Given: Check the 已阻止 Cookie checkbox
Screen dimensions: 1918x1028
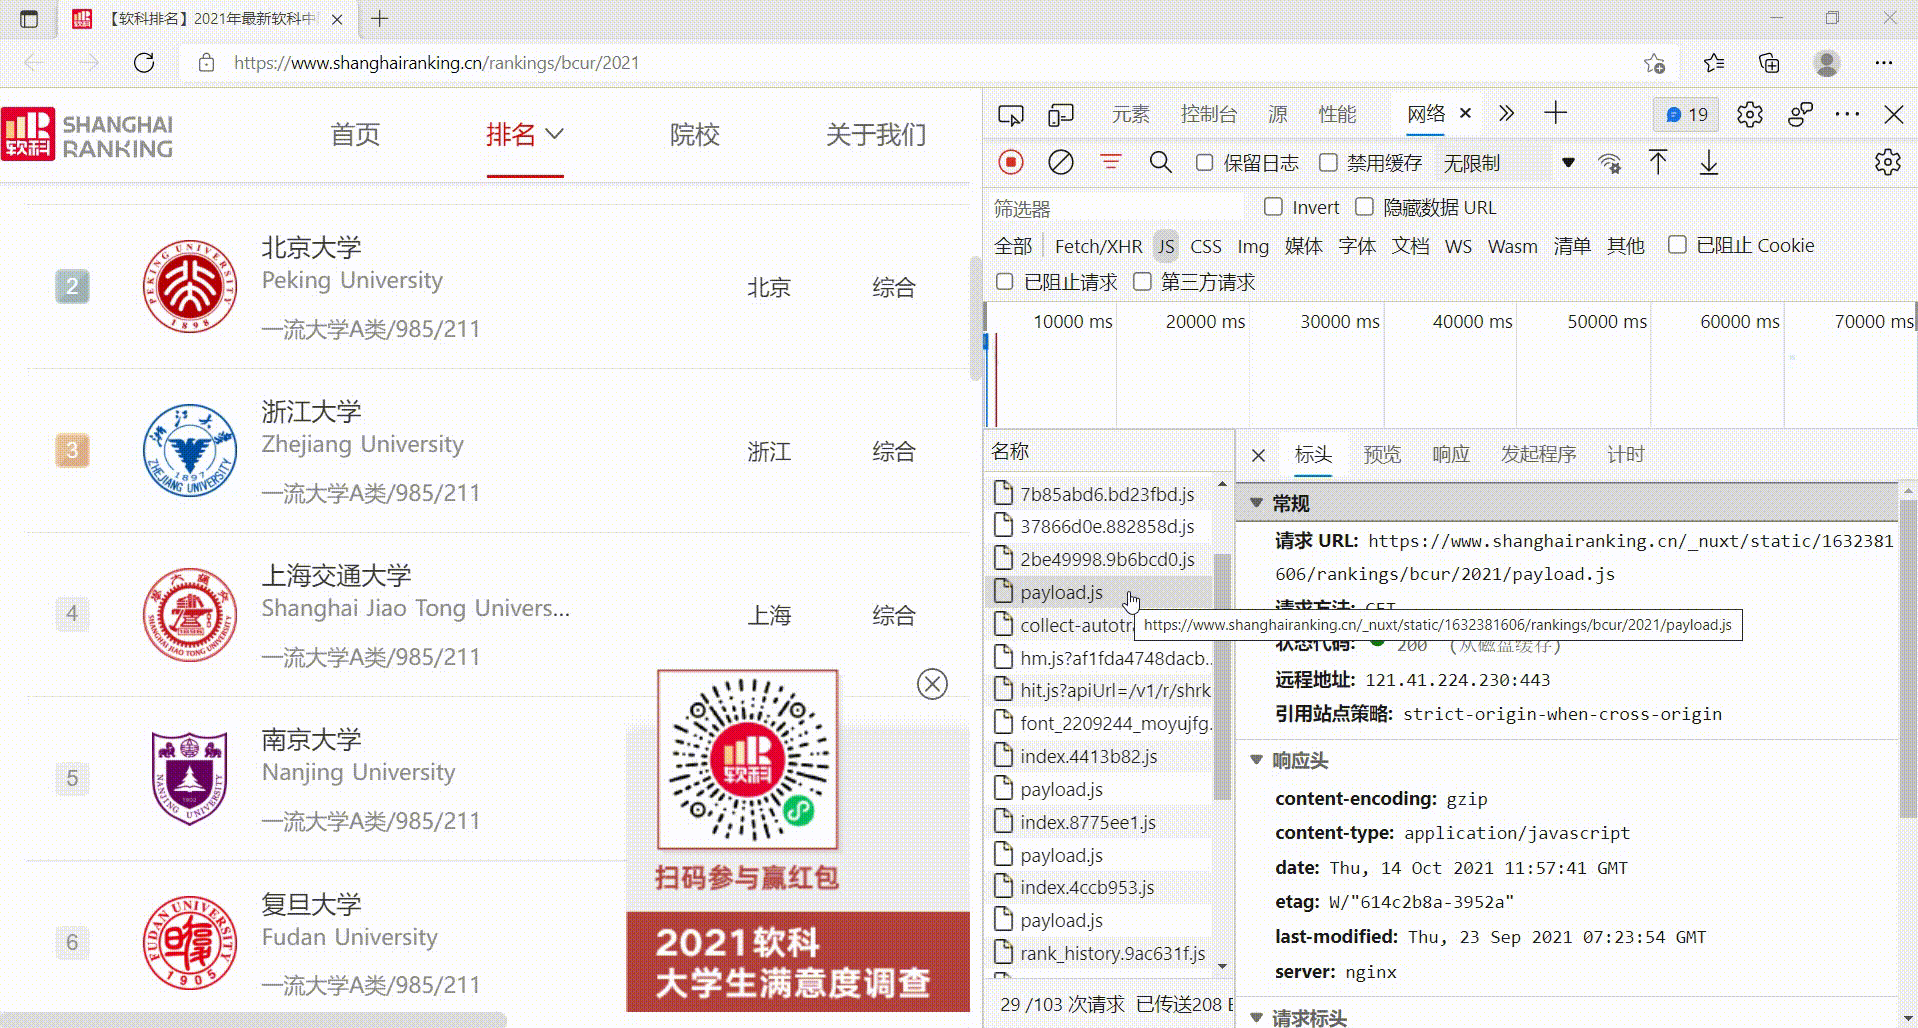Looking at the screenshot, I should click(1677, 245).
